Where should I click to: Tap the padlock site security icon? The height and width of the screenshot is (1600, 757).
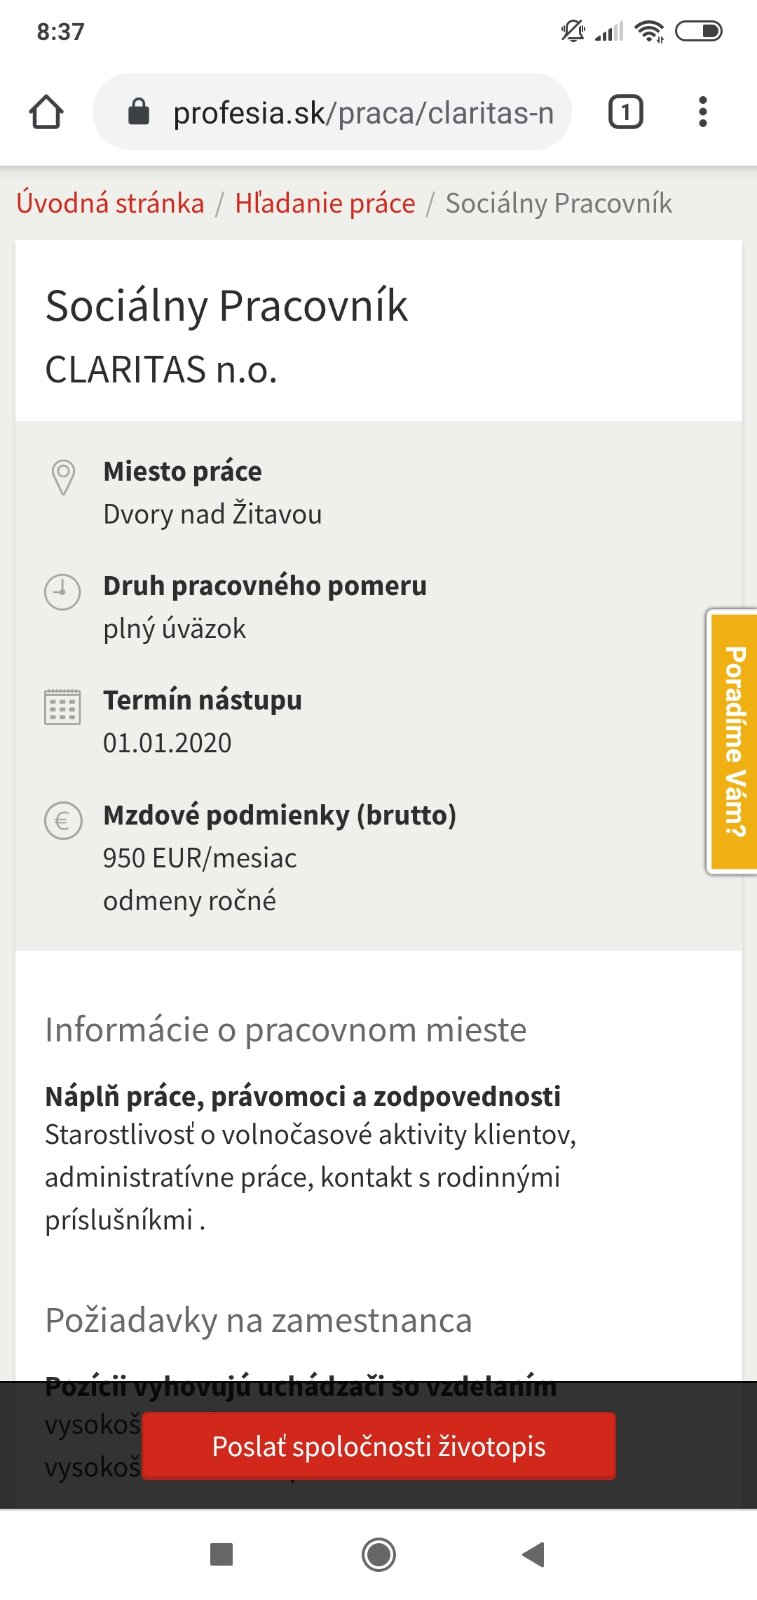pos(139,112)
